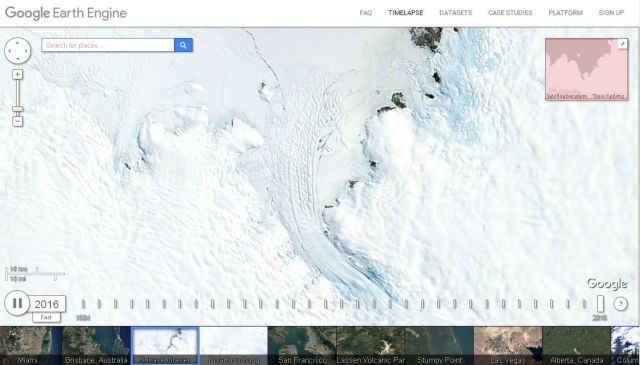640x365 pixels.
Task: Open the Miami timelapse thumbnail
Action: click(31, 345)
